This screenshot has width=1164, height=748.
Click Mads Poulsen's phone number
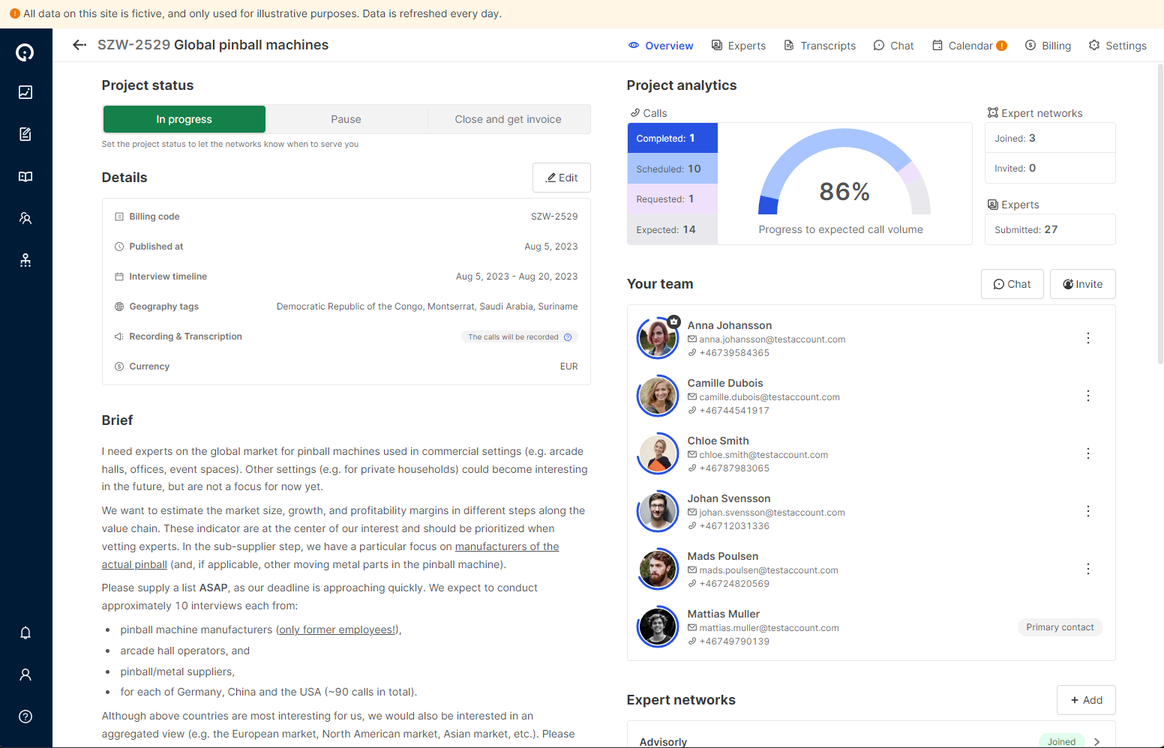point(734,584)
